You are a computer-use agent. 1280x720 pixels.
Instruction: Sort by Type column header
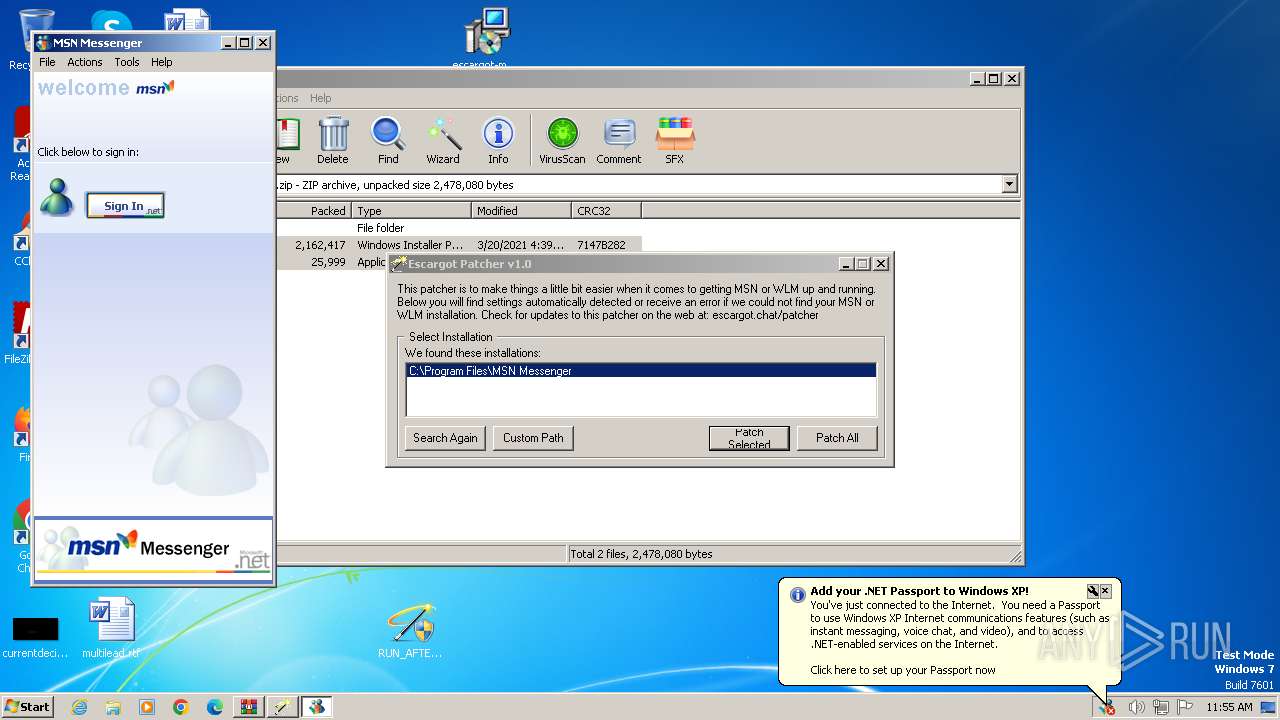coord(411,211)
